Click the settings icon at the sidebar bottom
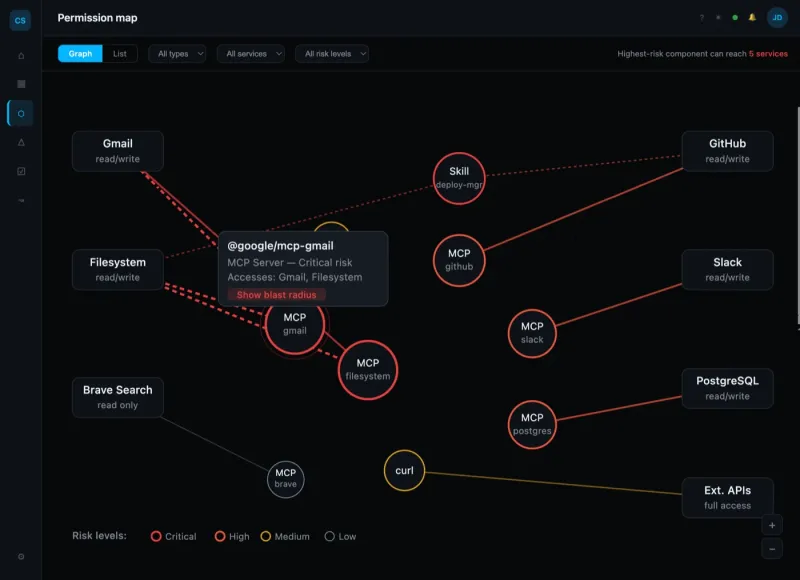The width and height of the screenshot is (800, 580). click(21, 557)
